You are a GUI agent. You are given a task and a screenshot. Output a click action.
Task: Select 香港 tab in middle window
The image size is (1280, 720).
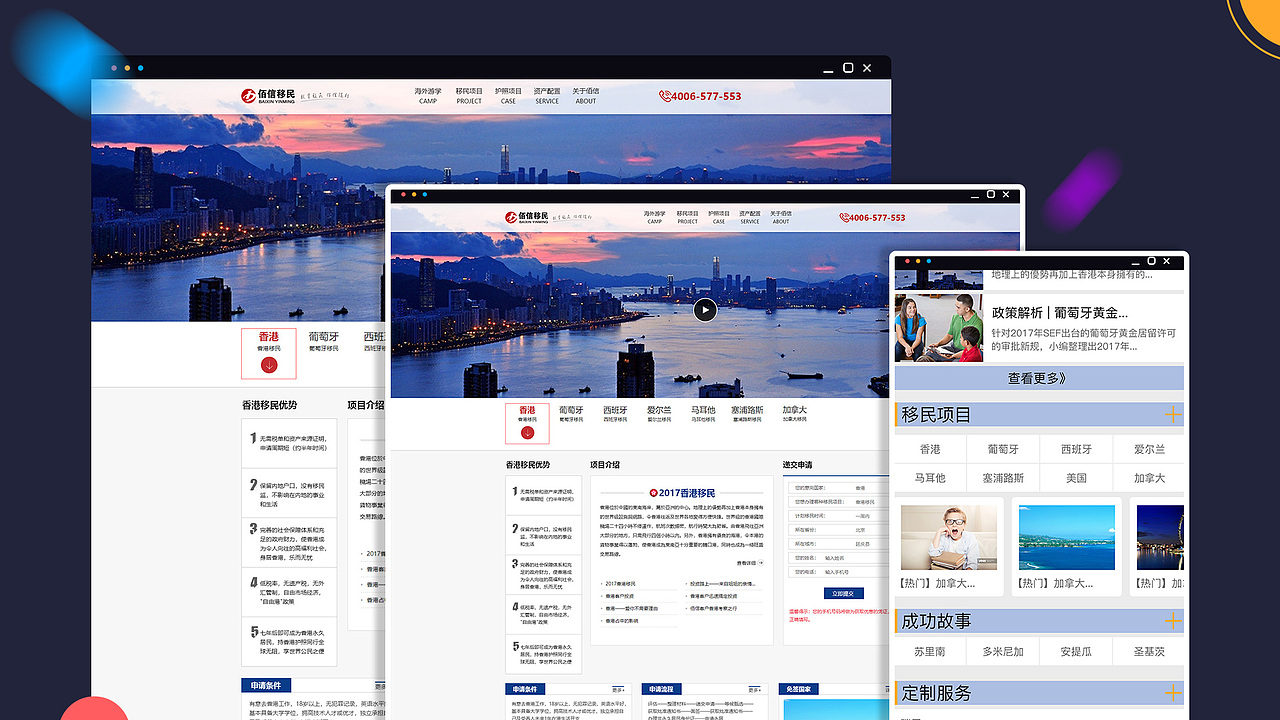point(527,422)
